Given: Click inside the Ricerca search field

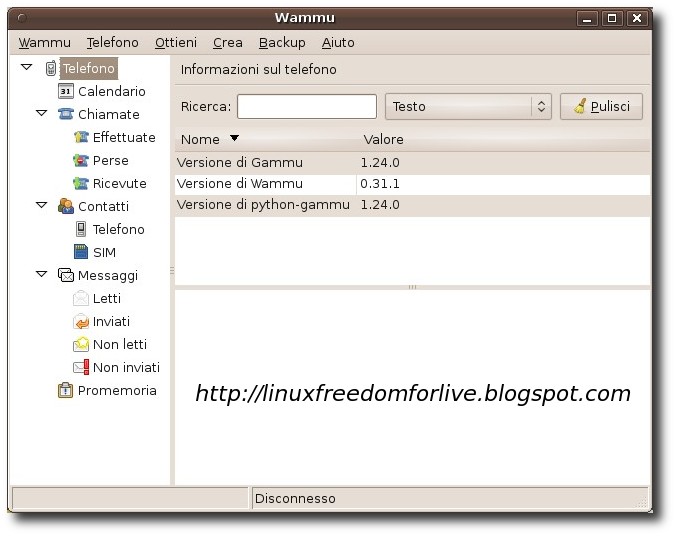Looking at the screenshot, I should tap(307, 107).
